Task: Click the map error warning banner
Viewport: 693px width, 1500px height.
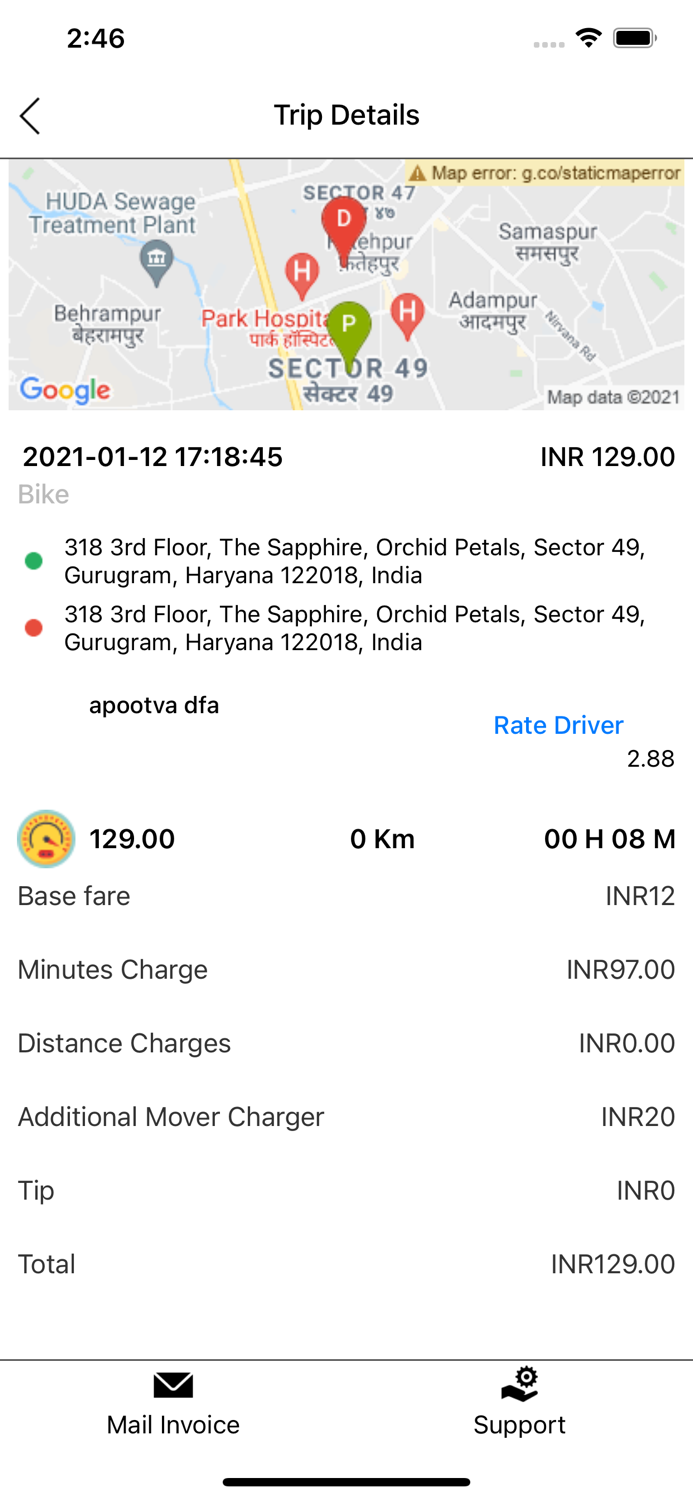Action: coord(545,173)
